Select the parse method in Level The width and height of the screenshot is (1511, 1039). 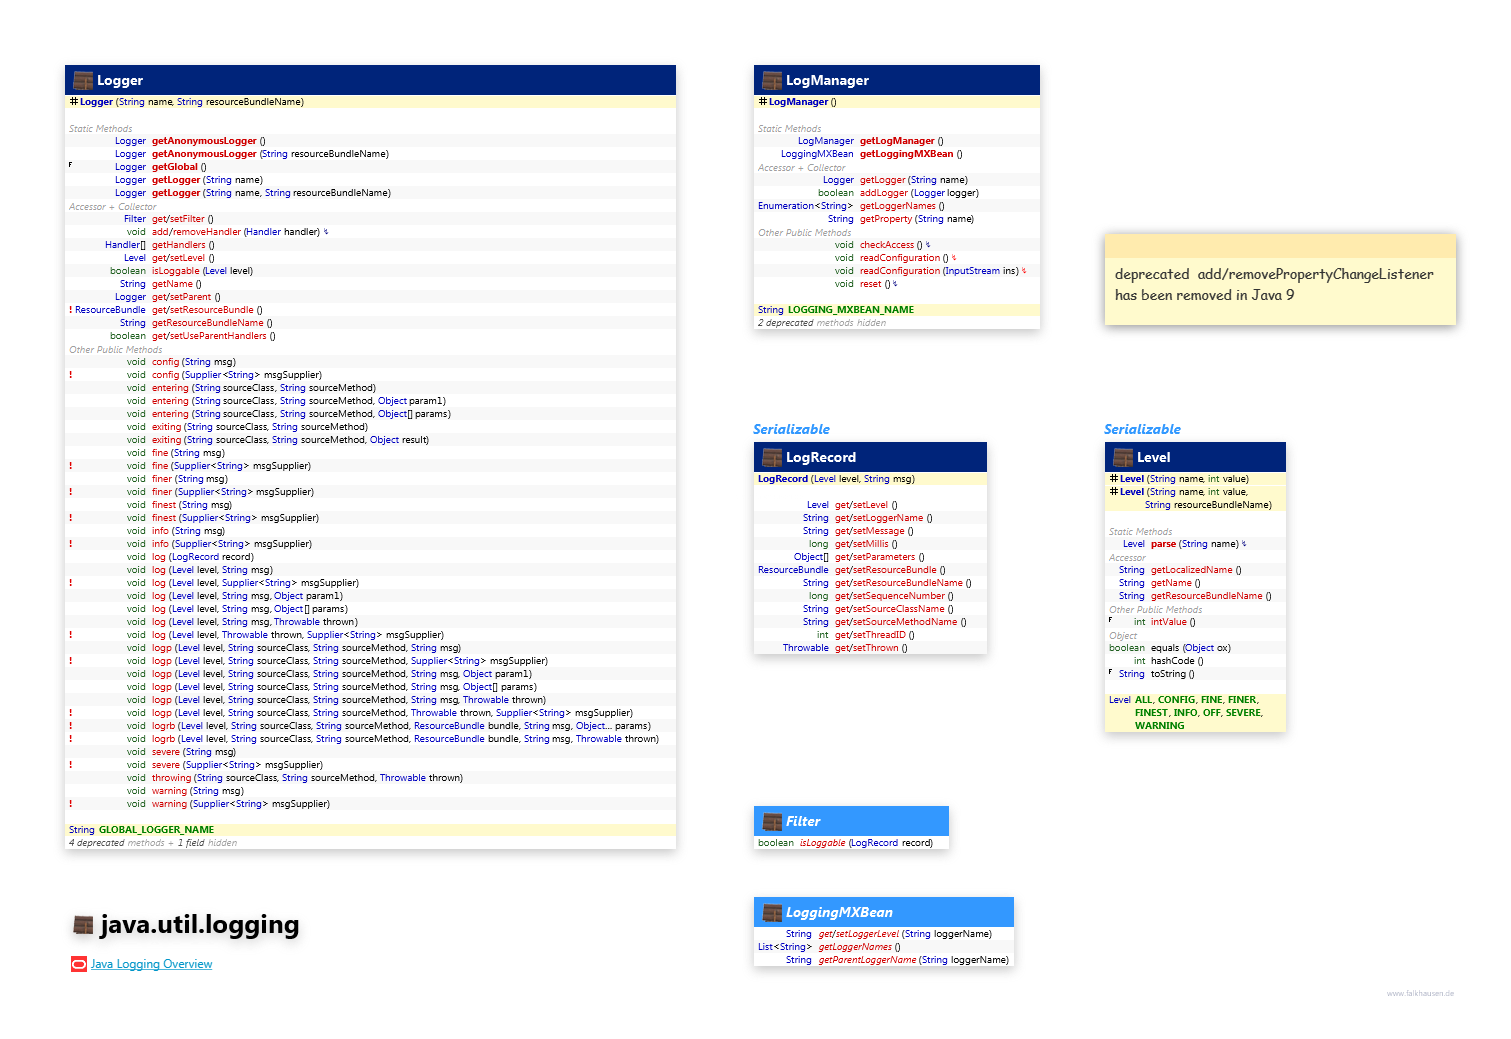tap(1163, 544)
